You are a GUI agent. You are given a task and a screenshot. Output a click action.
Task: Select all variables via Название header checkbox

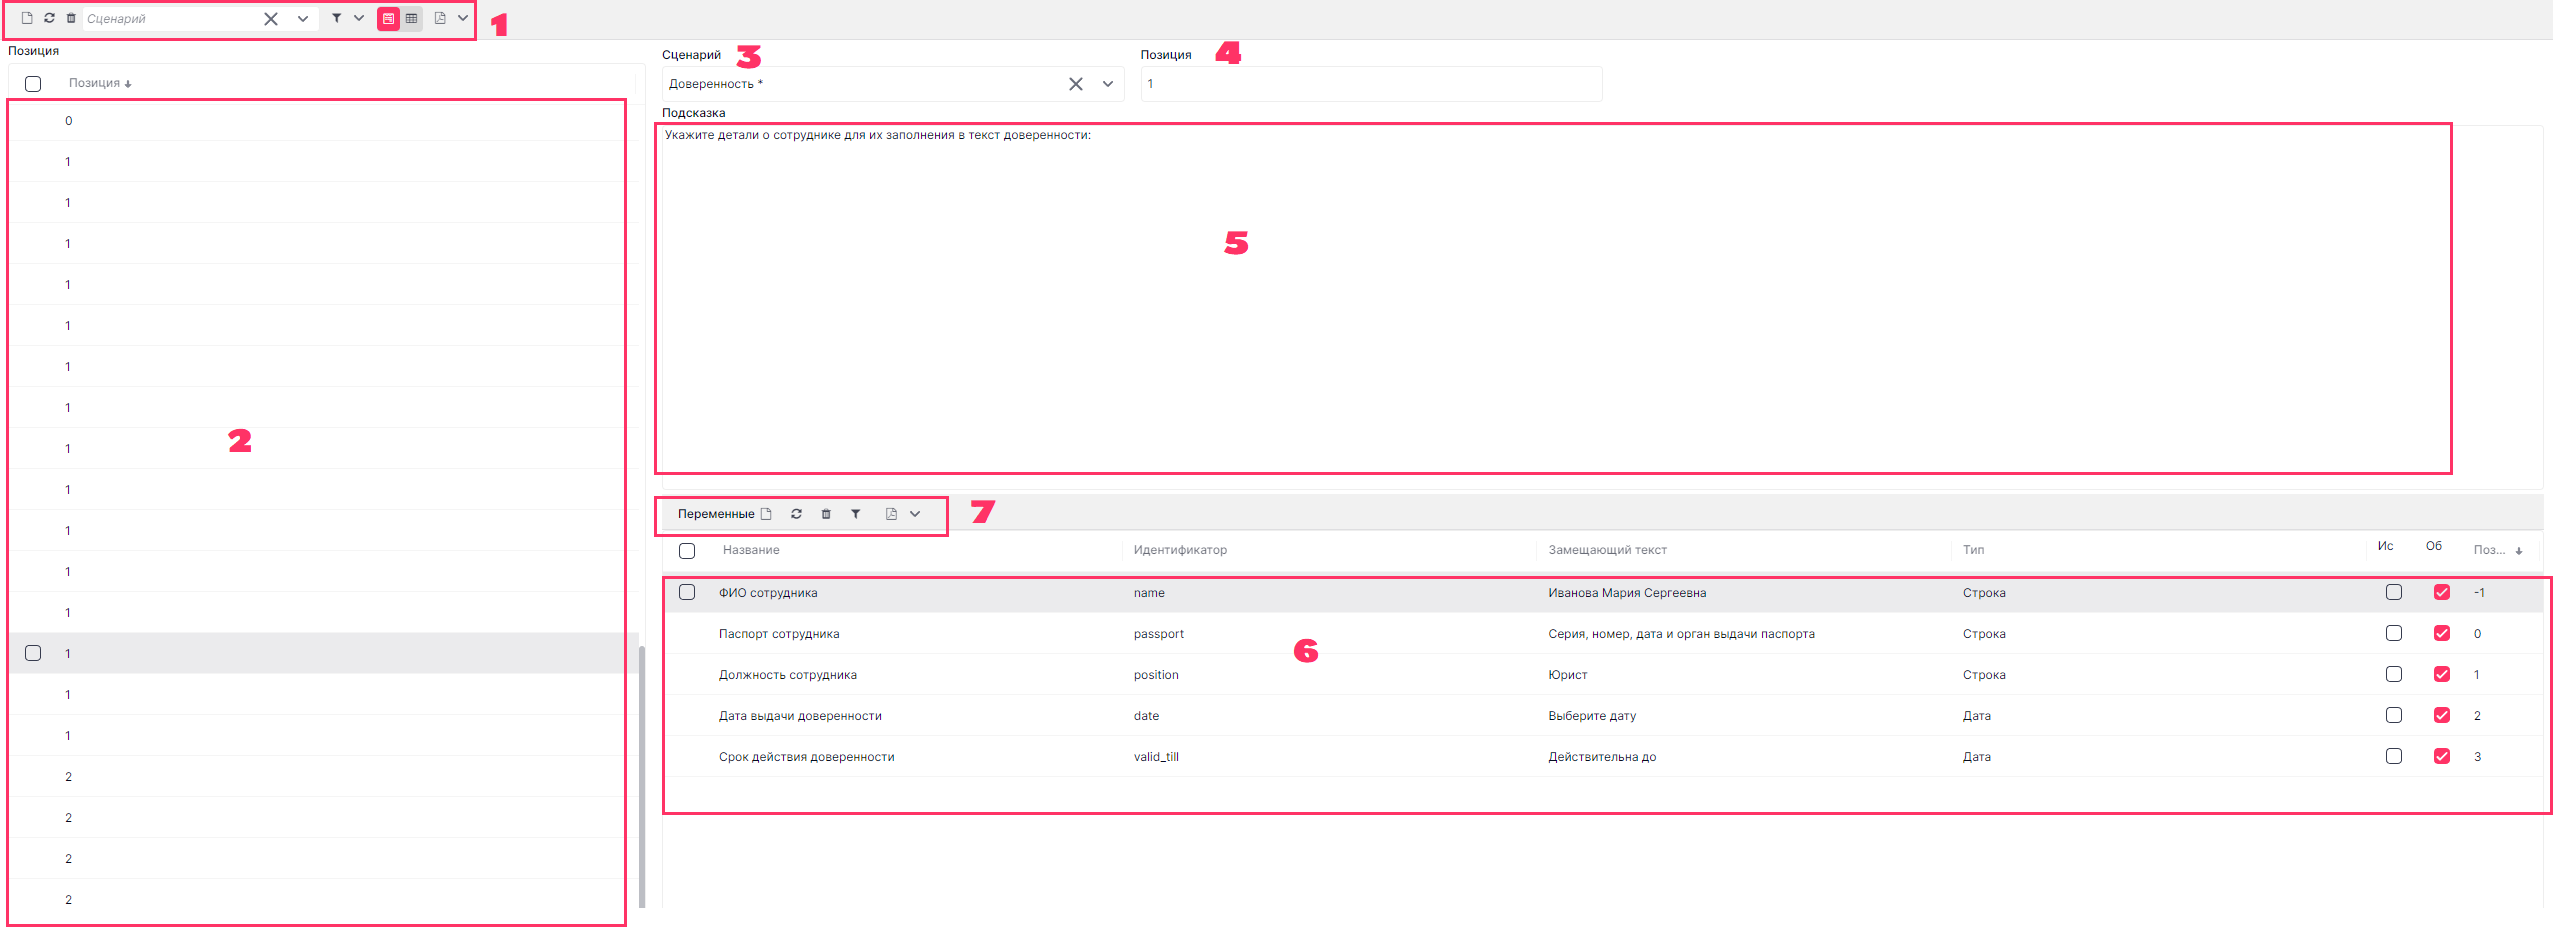coord(687,551)
